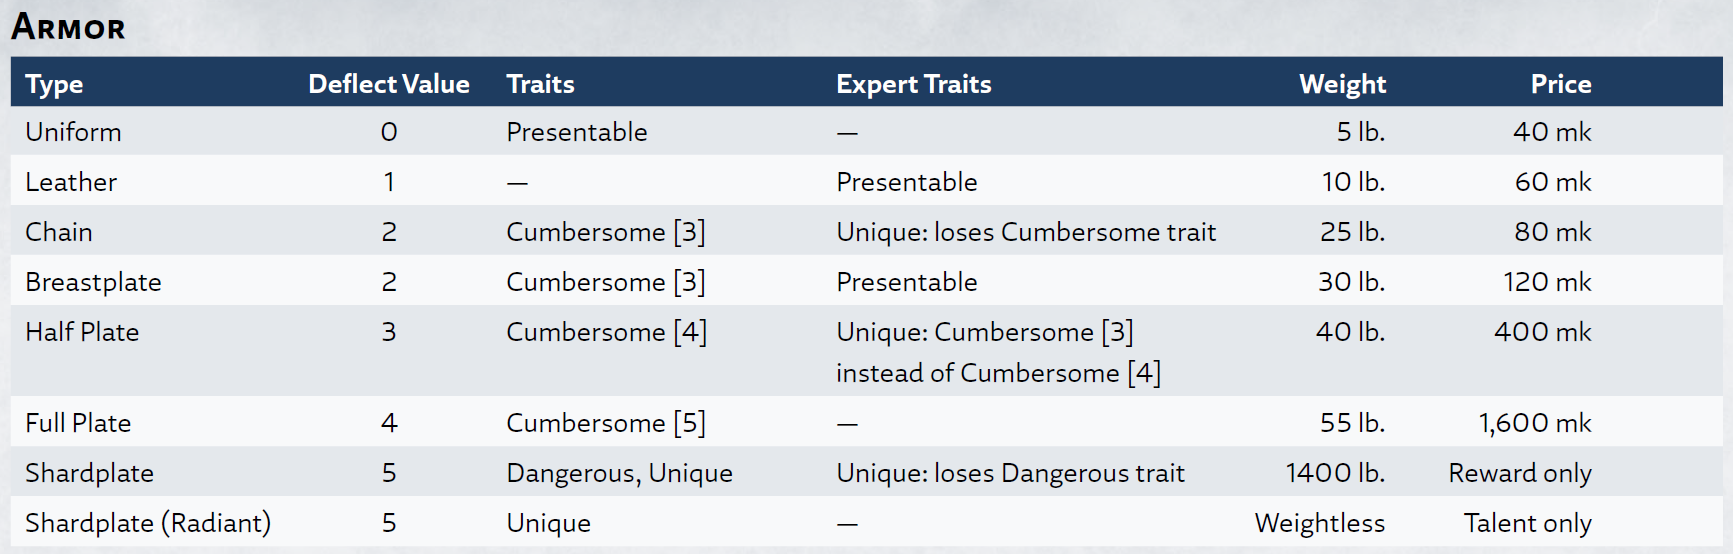
Task: Click the Full Plate type cell
Action: point(78,423)
